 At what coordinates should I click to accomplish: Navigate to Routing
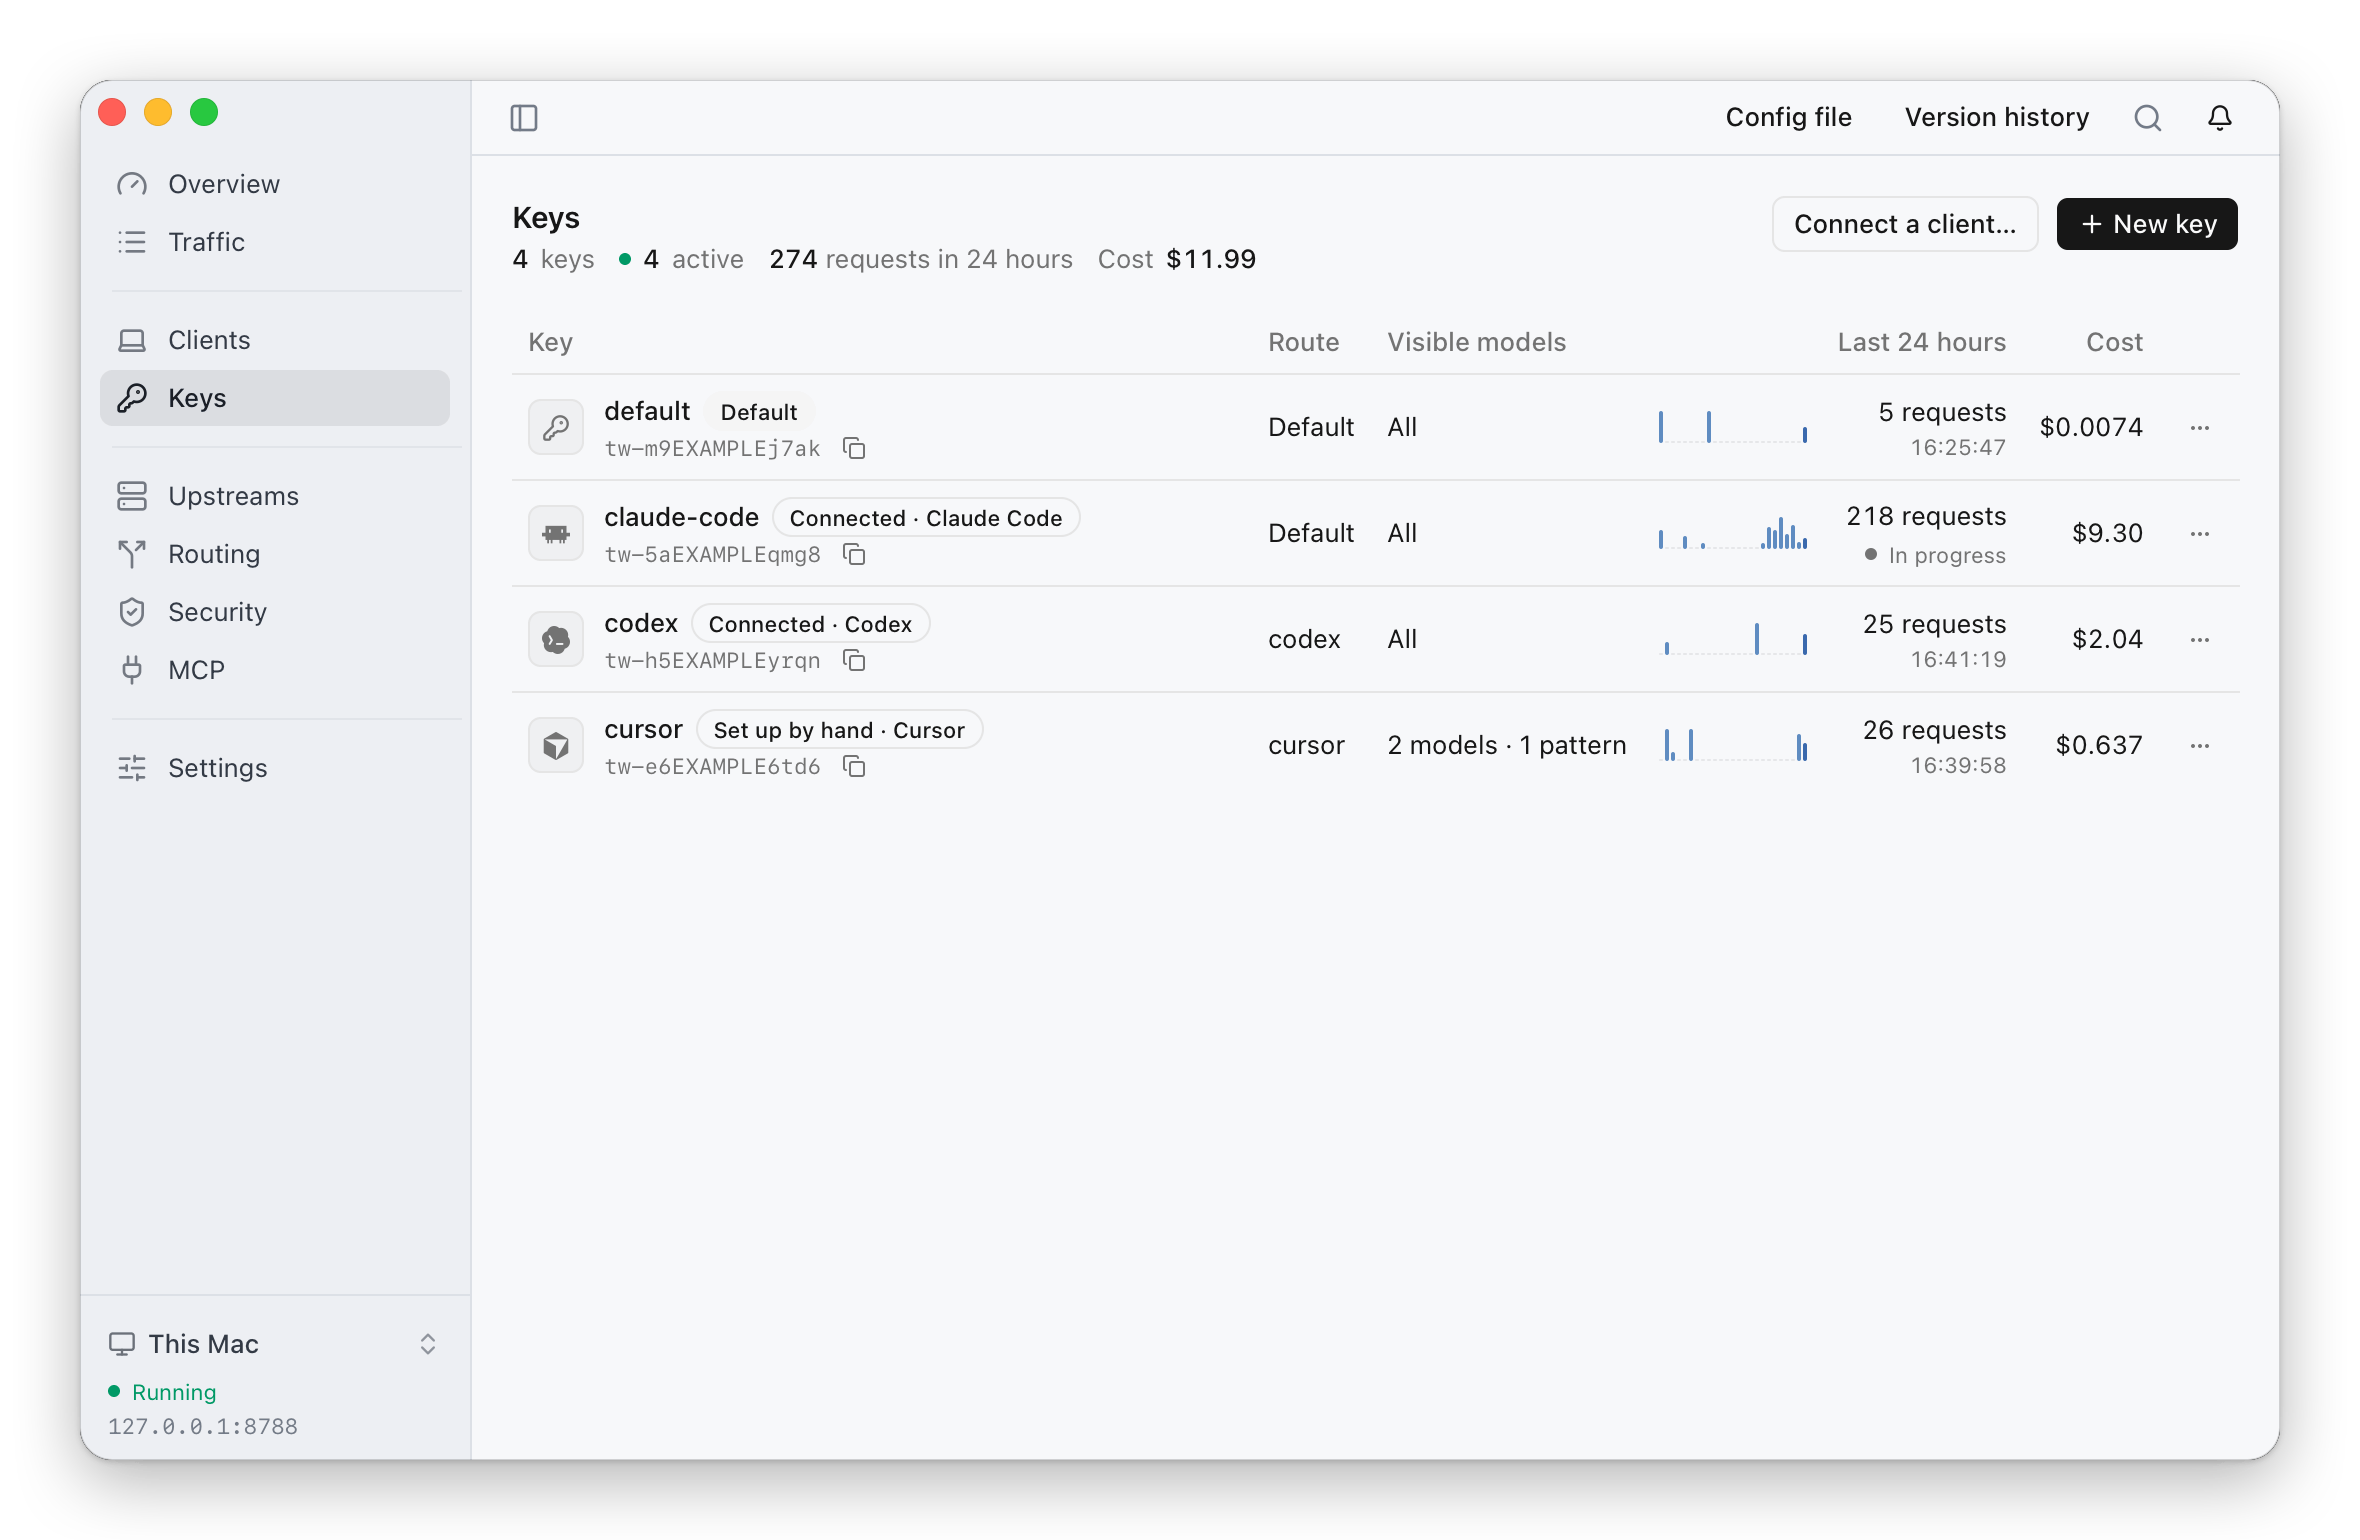click(275, 554)
